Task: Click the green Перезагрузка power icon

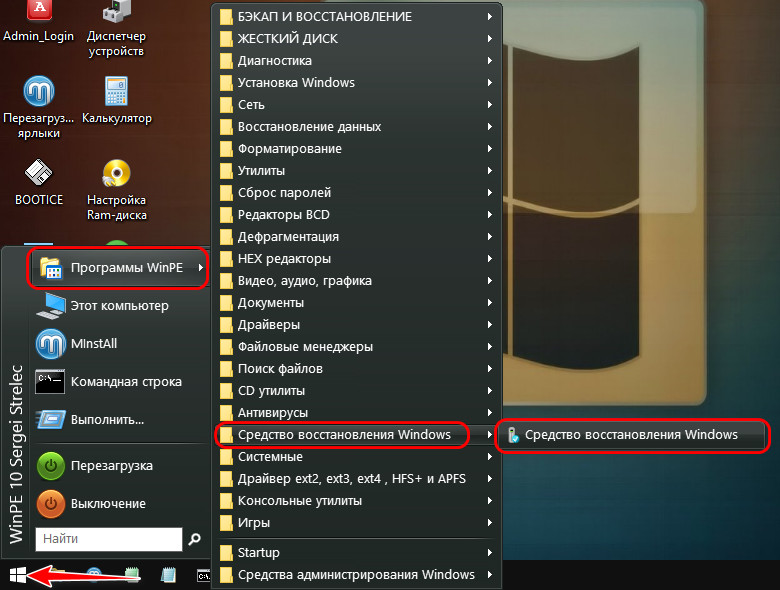Action: (x=51, y=466)
